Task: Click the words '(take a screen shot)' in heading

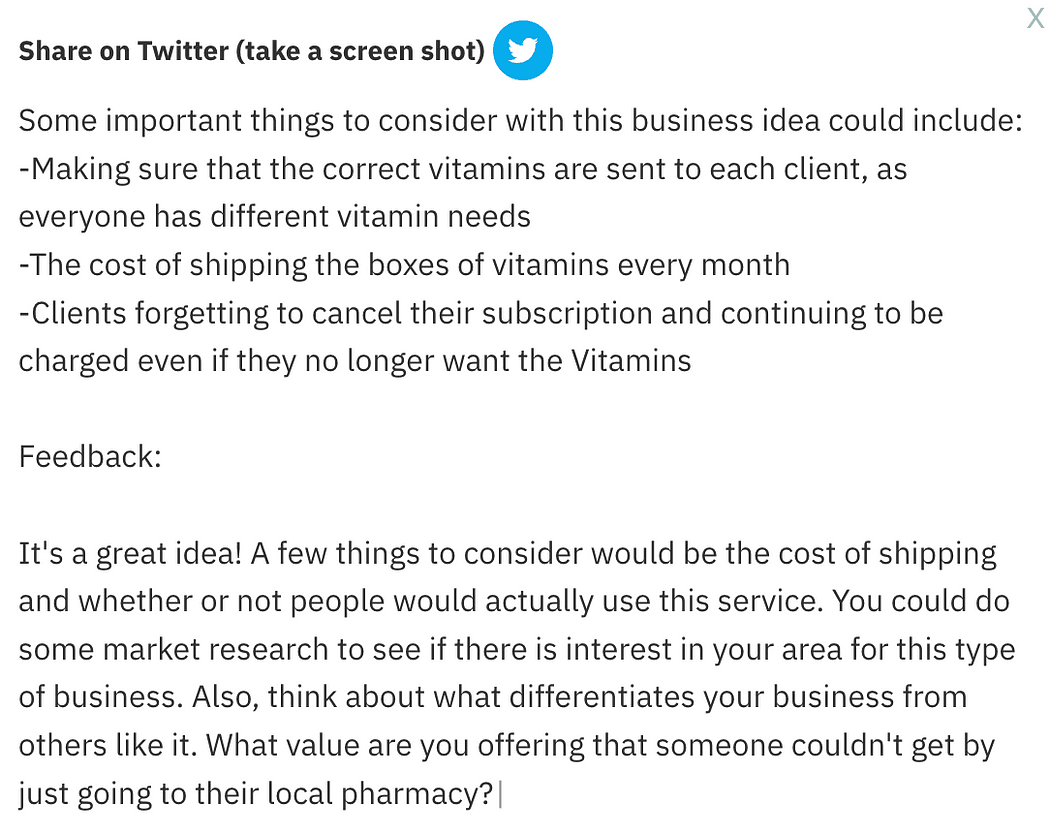Action: click(x=360, y=52)
